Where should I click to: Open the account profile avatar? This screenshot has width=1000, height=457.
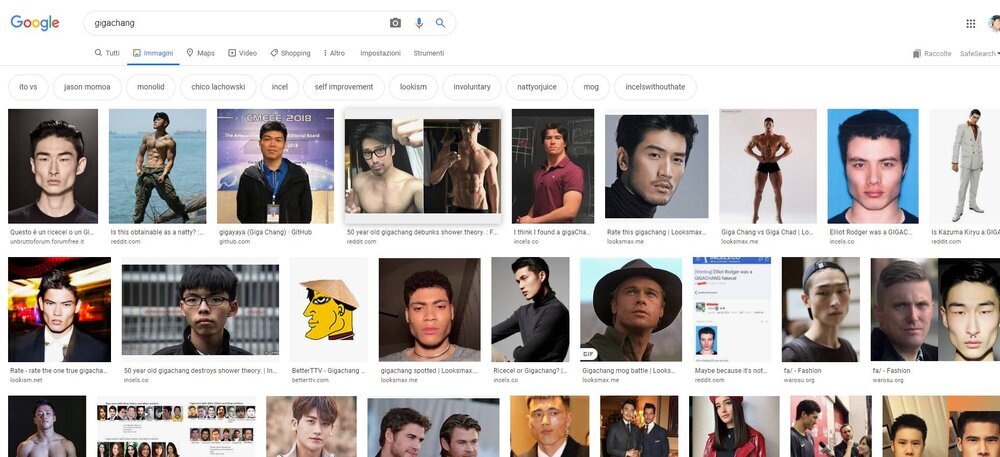pyautogui.click(x=994, y=24)
